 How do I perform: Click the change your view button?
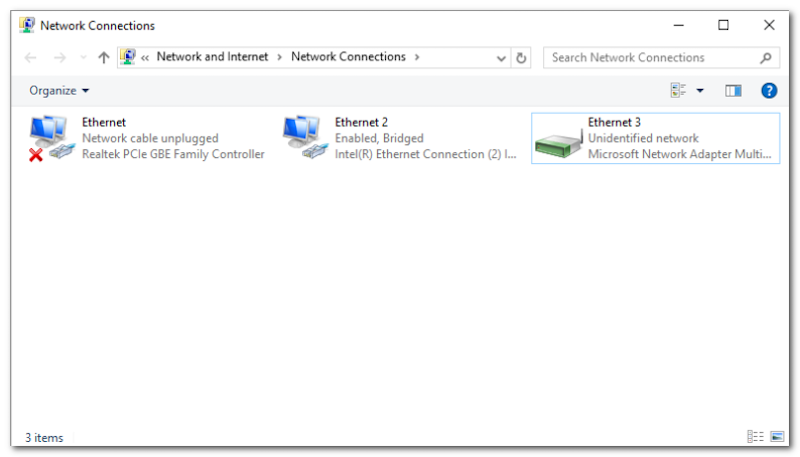[x=679, y=91]
